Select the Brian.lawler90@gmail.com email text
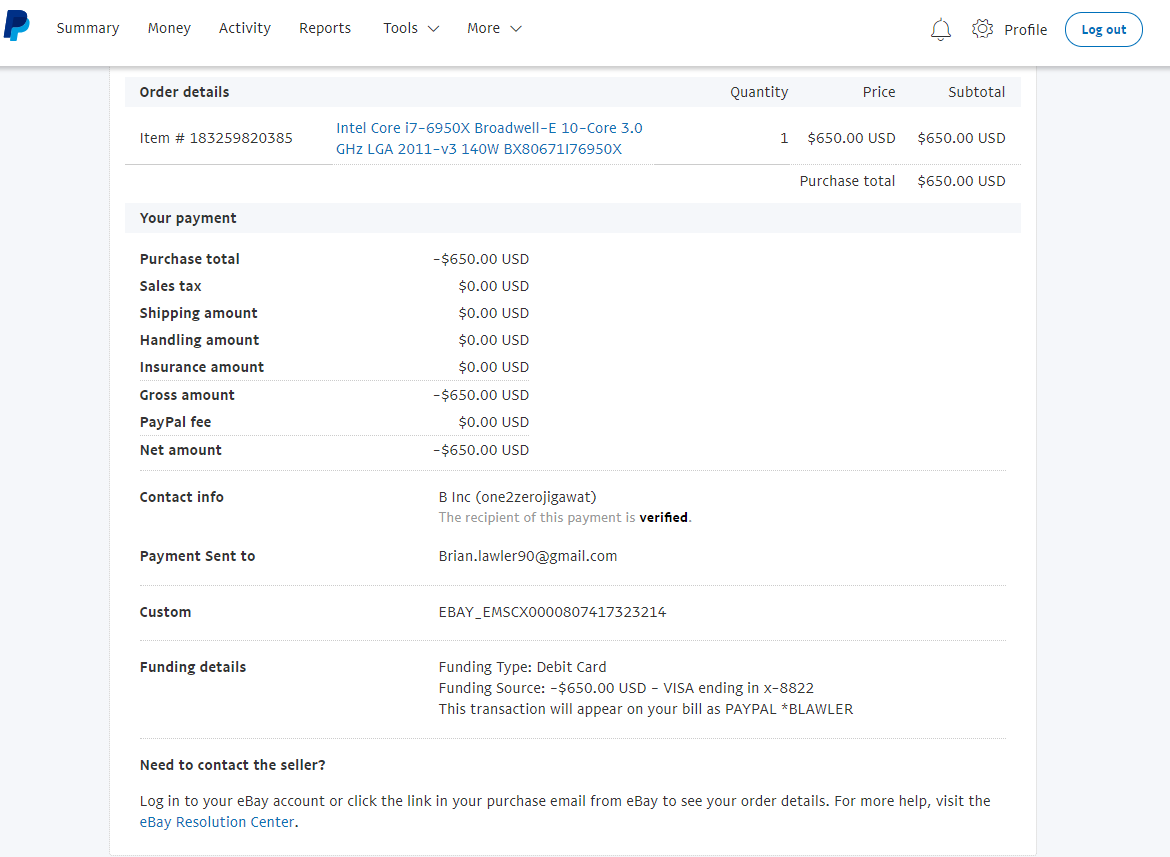Screen dimensions: 1170x857 tap(528, 556)
